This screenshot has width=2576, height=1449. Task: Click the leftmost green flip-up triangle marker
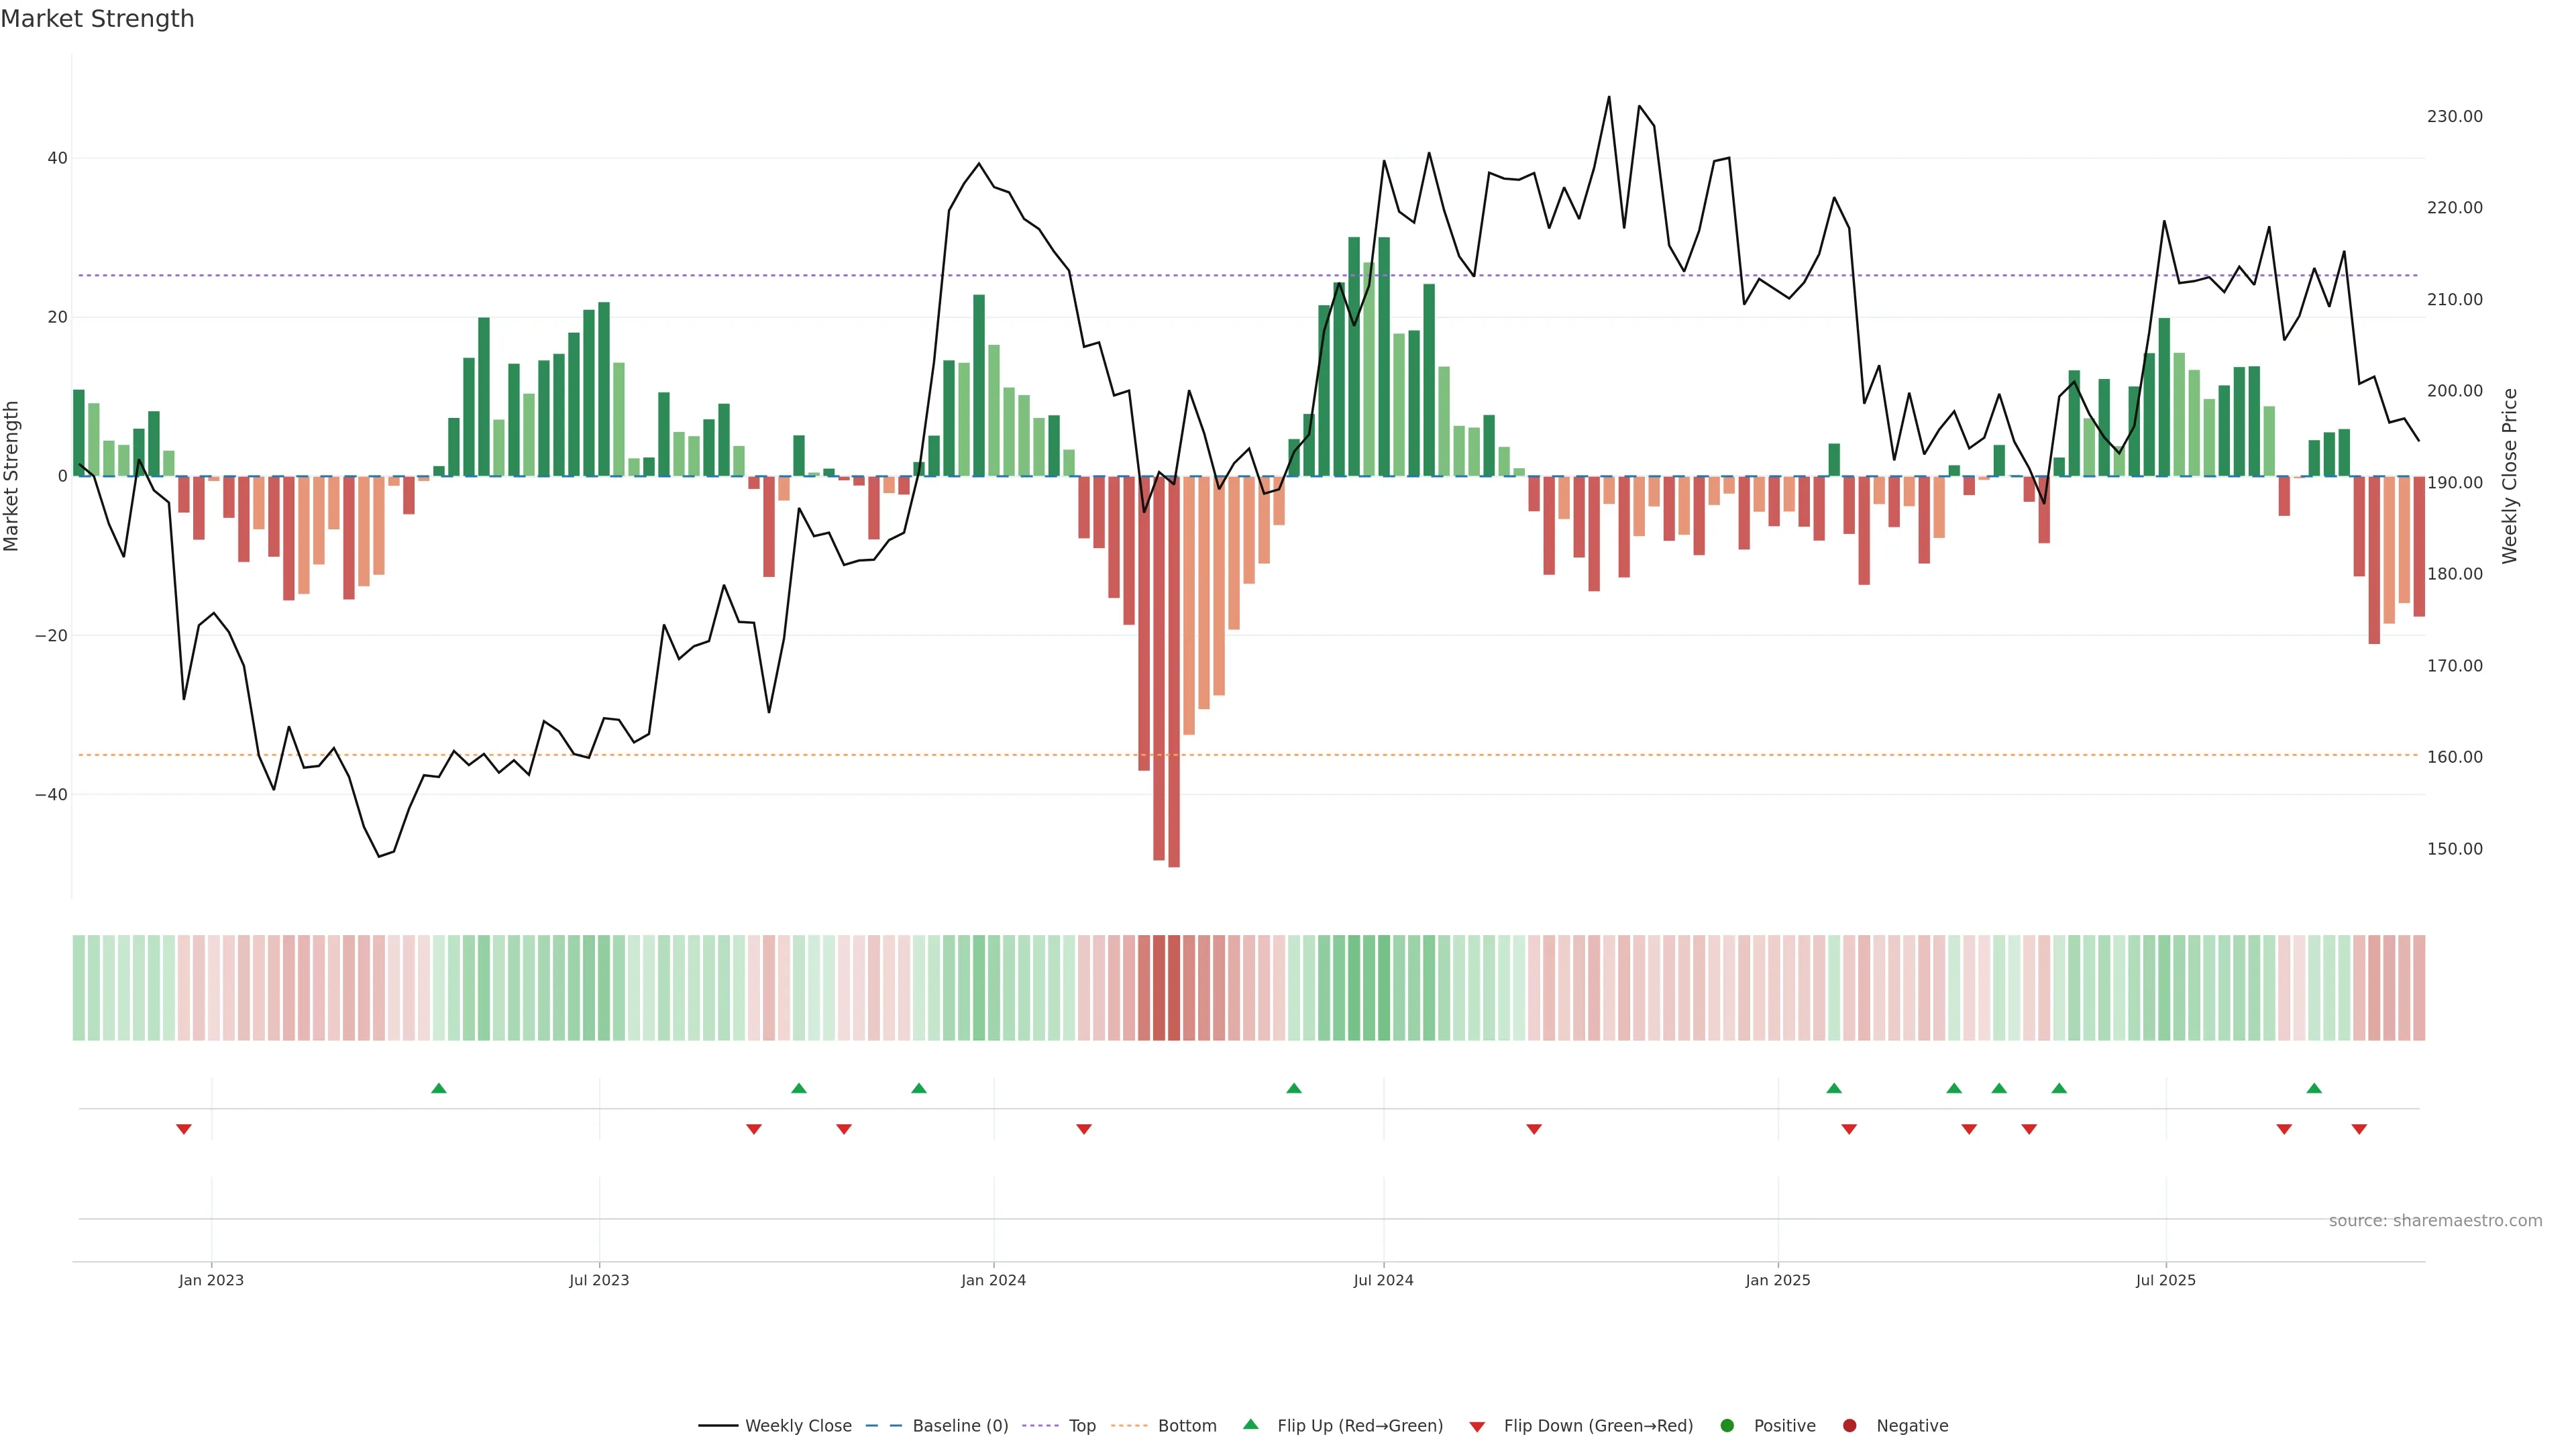438,1088
